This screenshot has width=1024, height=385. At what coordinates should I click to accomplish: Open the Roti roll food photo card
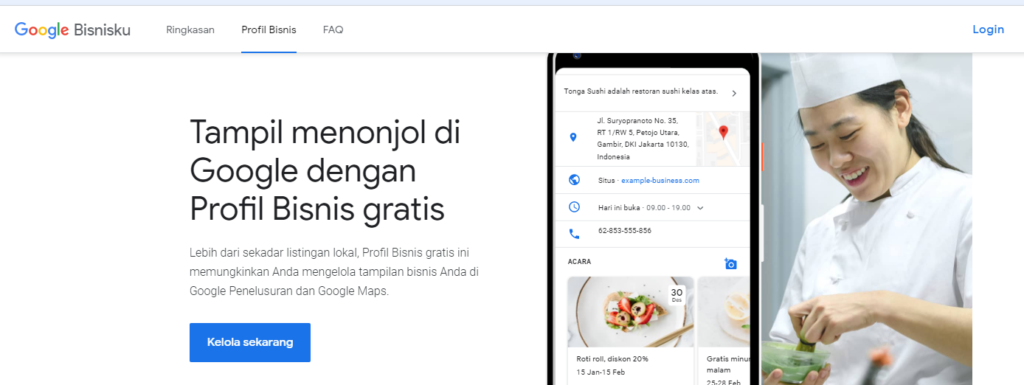tap(630, 312)
